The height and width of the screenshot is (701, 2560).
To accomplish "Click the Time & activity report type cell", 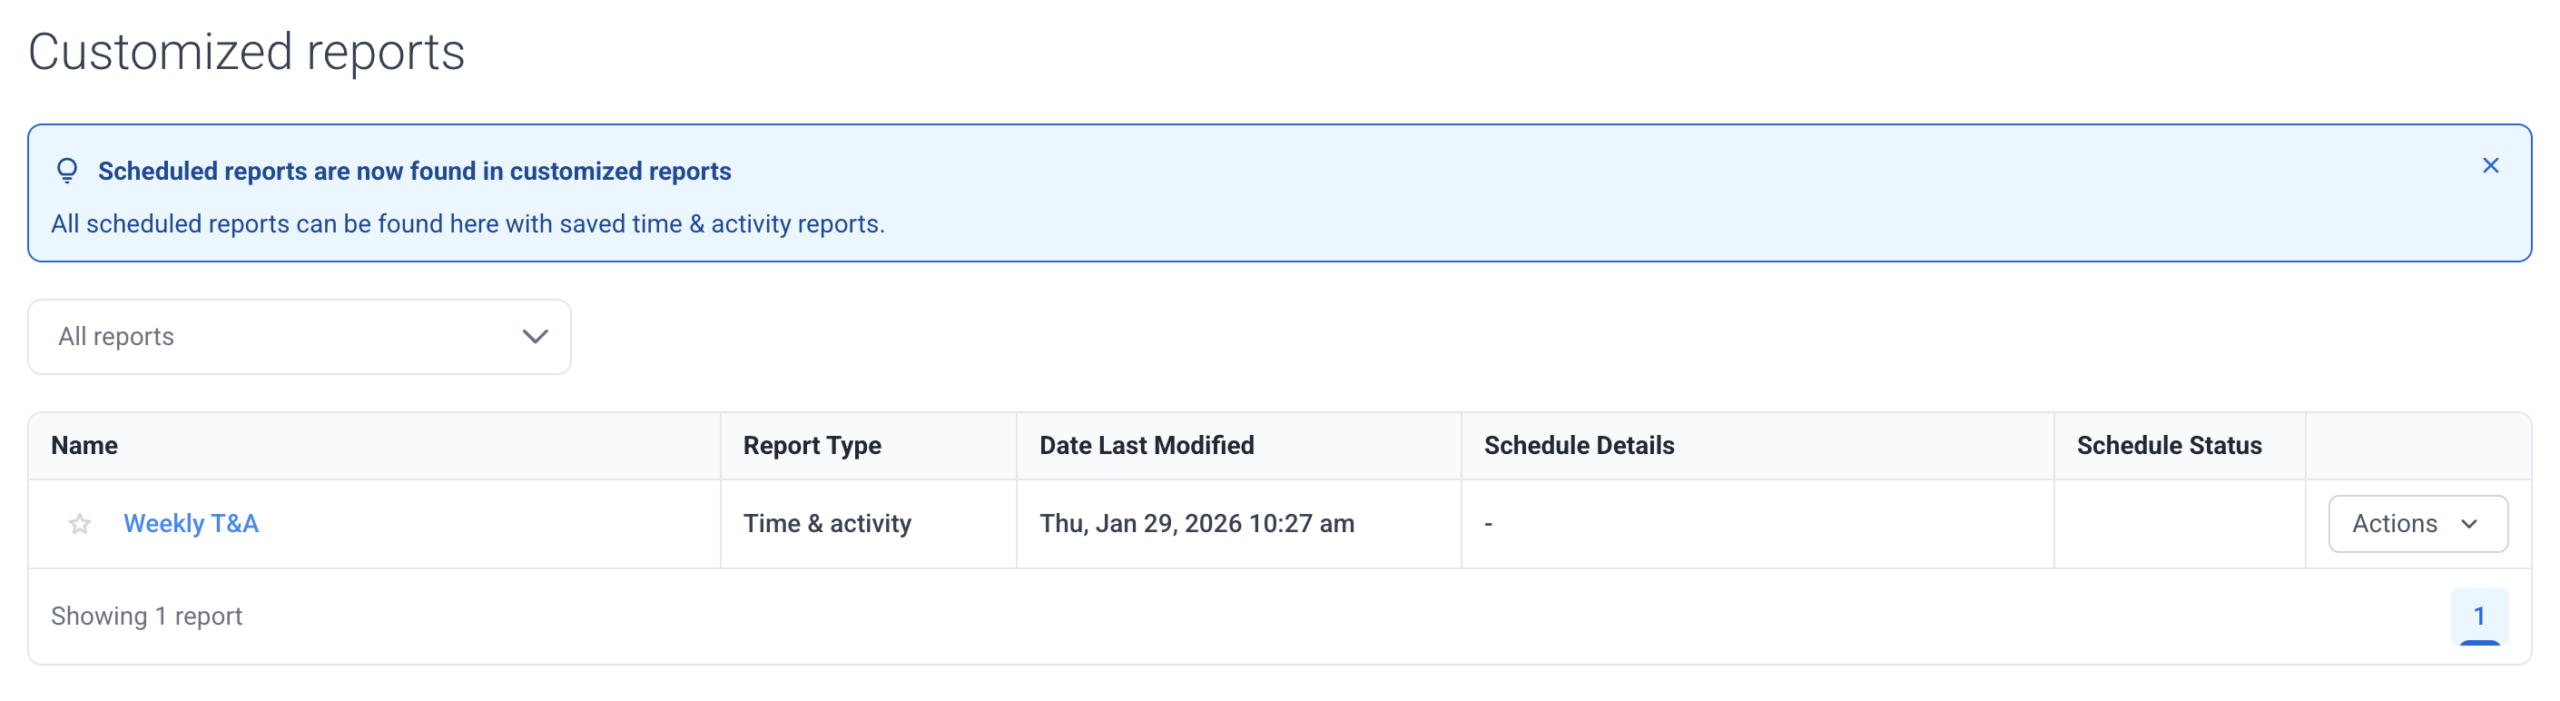I will (x=827, y=524).
